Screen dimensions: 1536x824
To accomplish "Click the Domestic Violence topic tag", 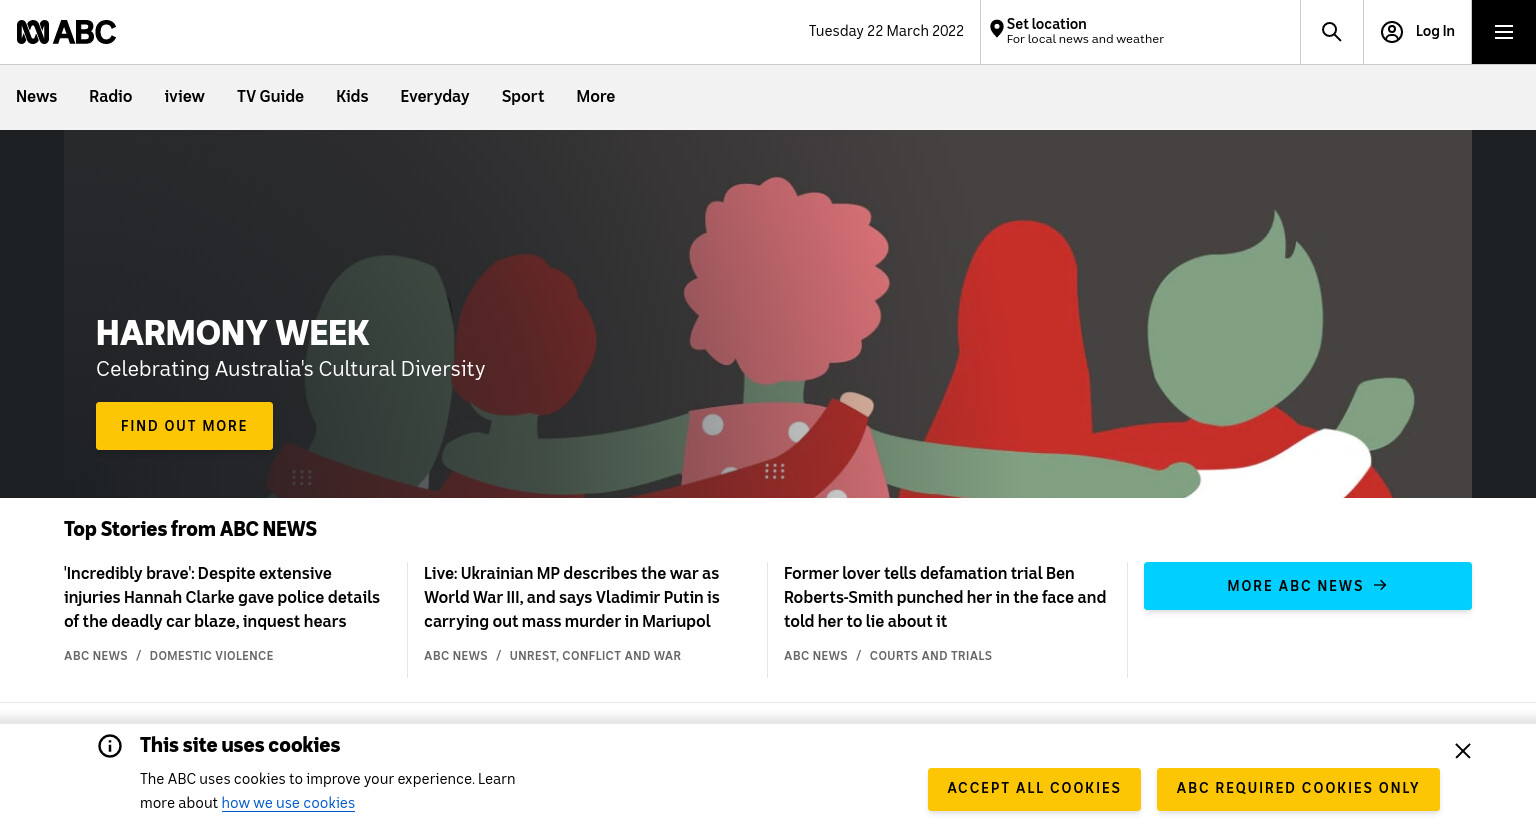I will pos(211,656).
